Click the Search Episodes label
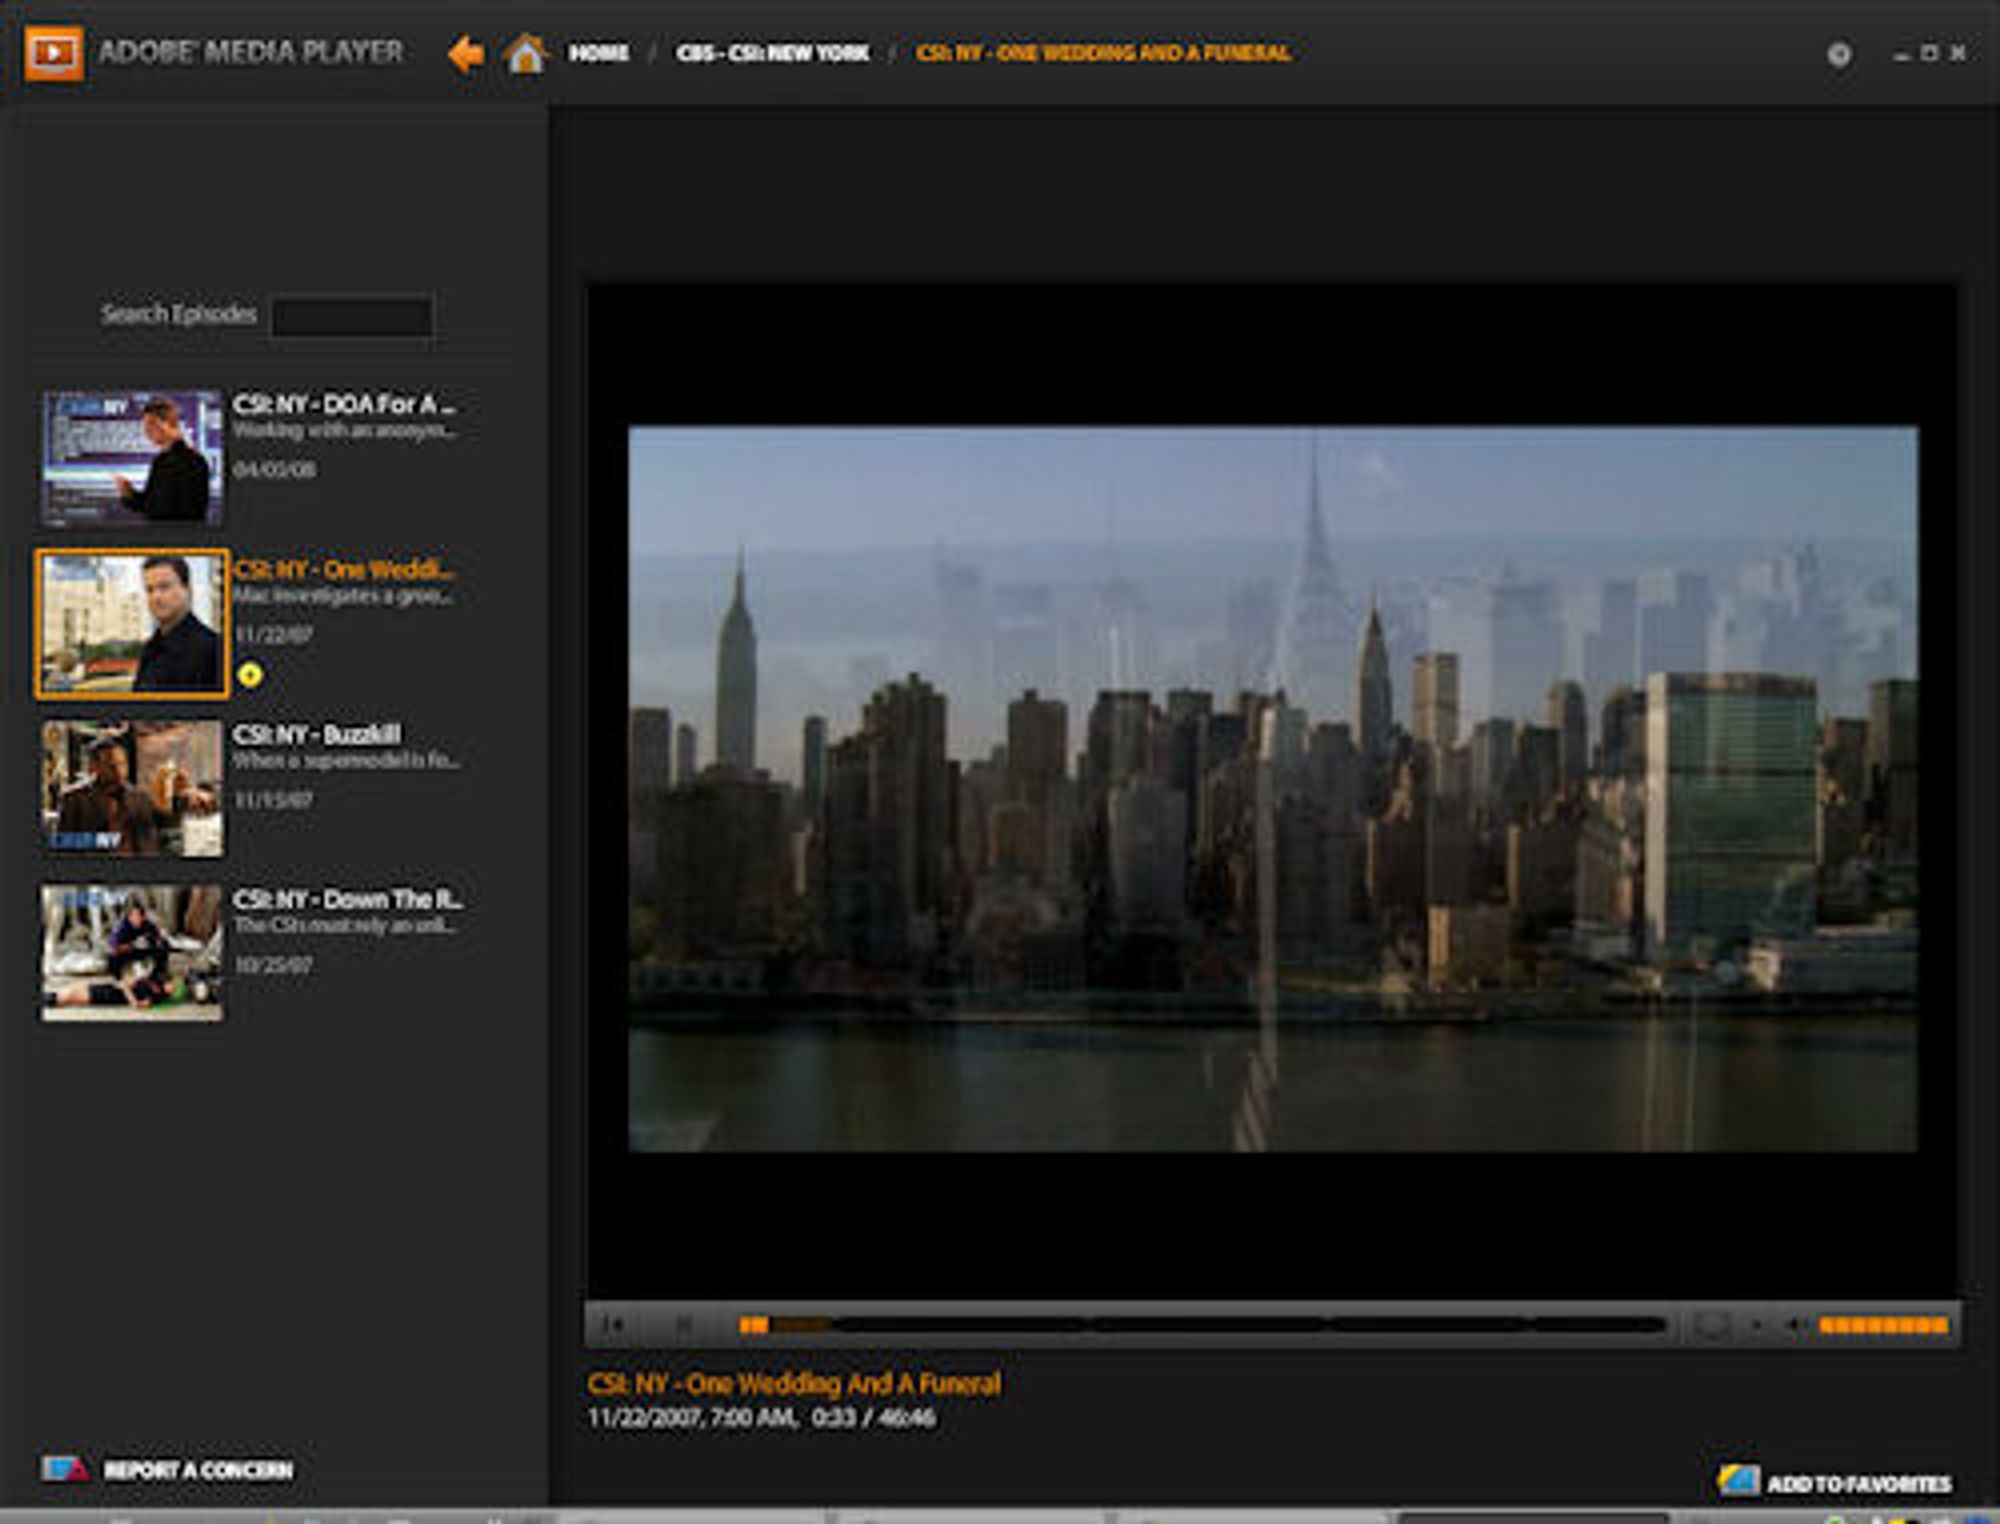The width and height of the screenshot is (2000, 1524). click(179, 314)
